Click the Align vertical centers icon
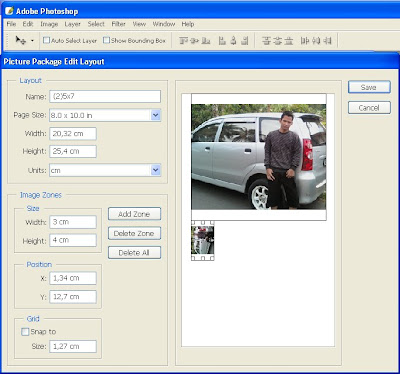The height and width of the screenshot is (374, 400). (195, 41)
